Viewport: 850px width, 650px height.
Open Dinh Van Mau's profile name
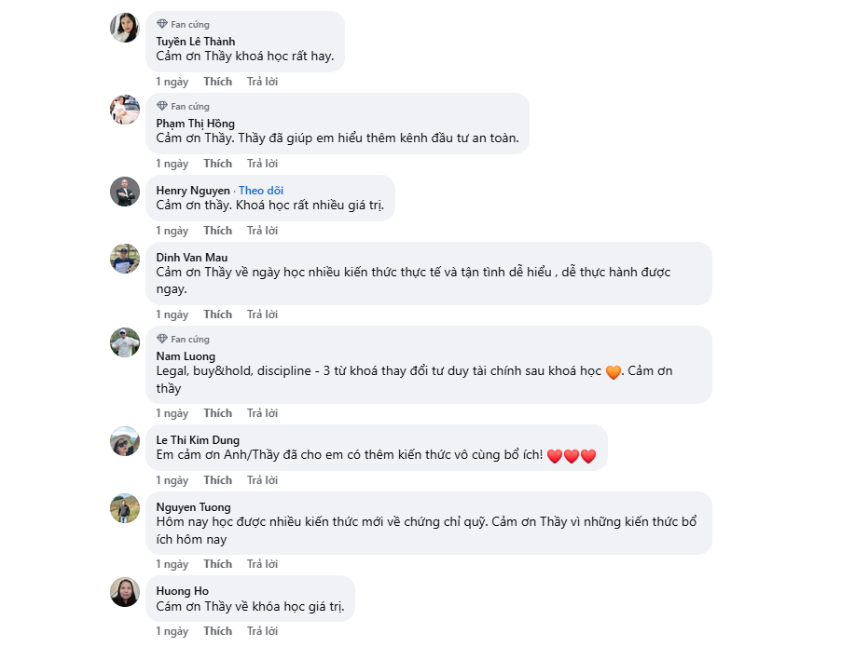(192, 257)
